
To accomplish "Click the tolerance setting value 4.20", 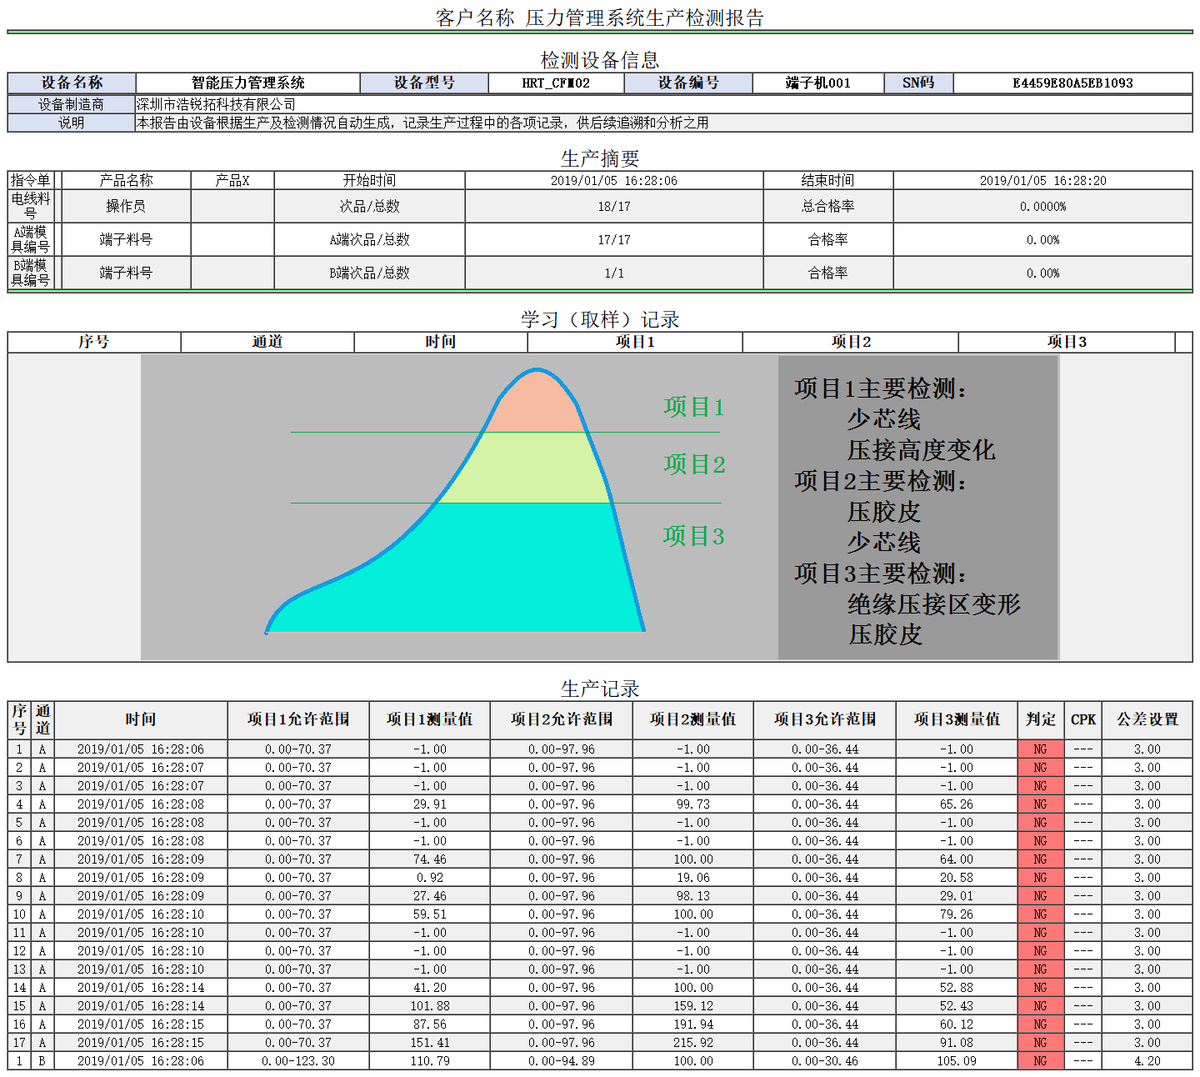I will click(1148, 1061).
